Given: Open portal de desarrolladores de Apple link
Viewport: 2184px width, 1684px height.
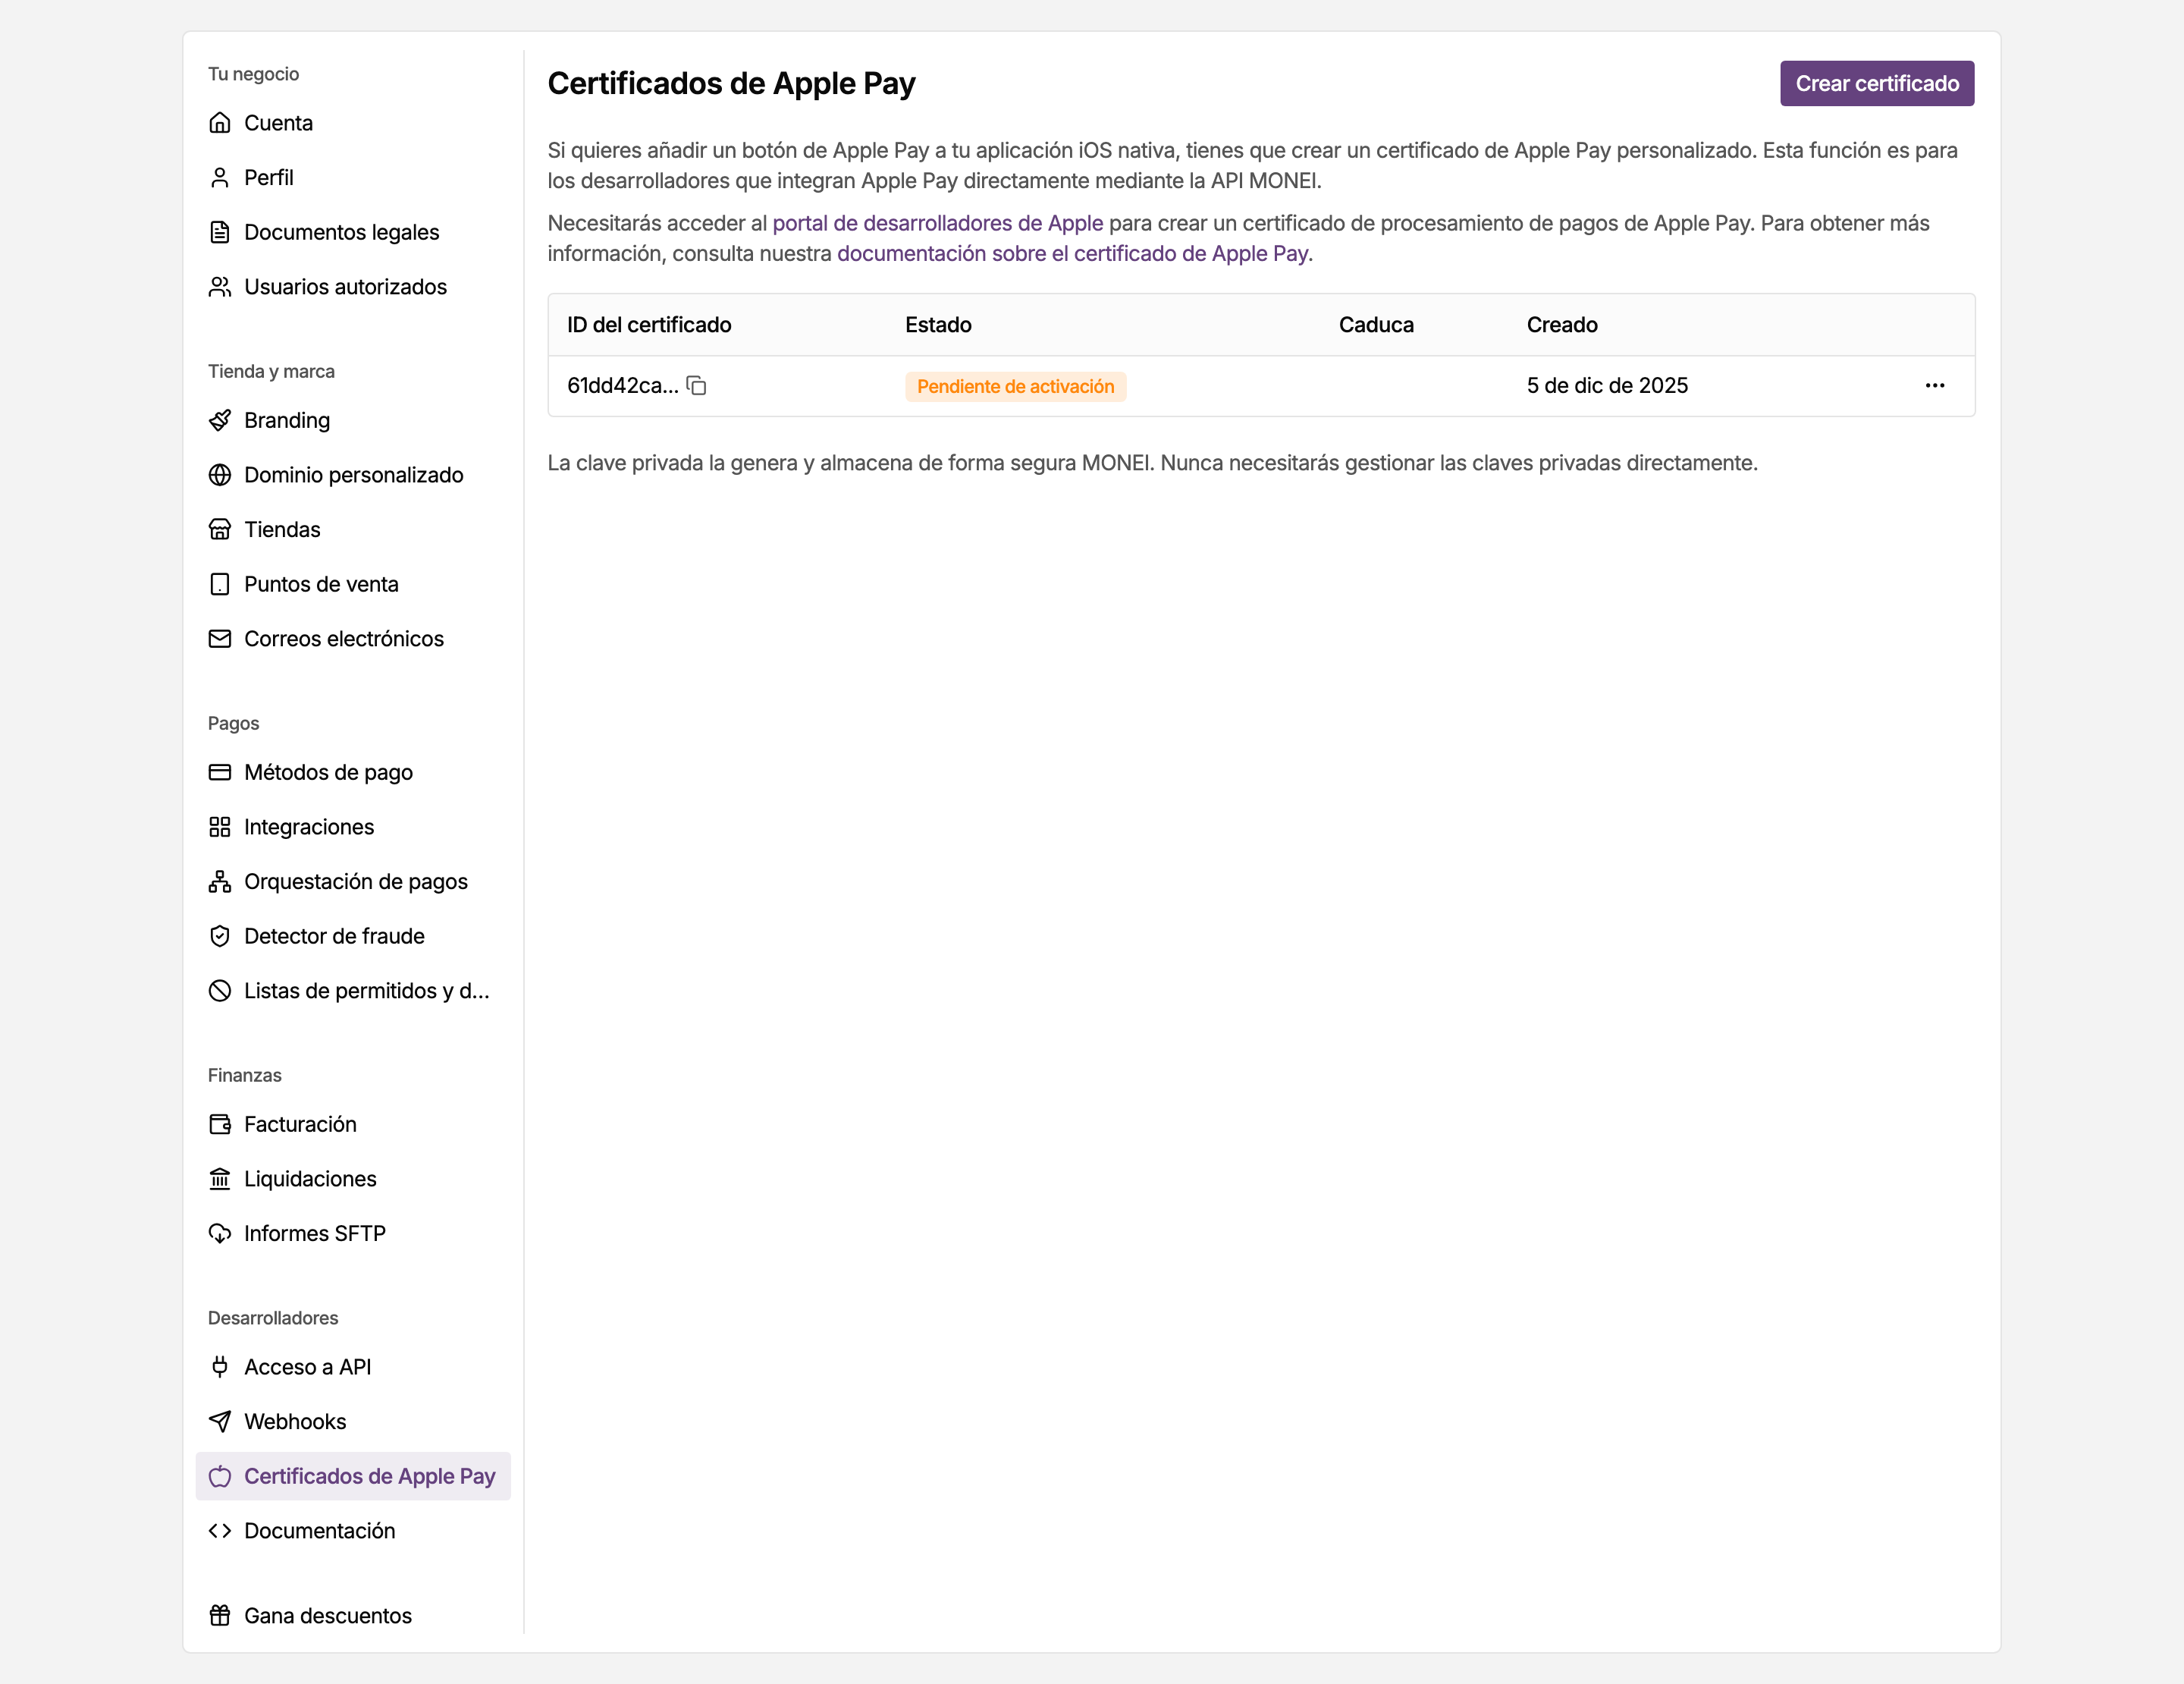Looking at the screenshot, I should [x=938, y=223].
